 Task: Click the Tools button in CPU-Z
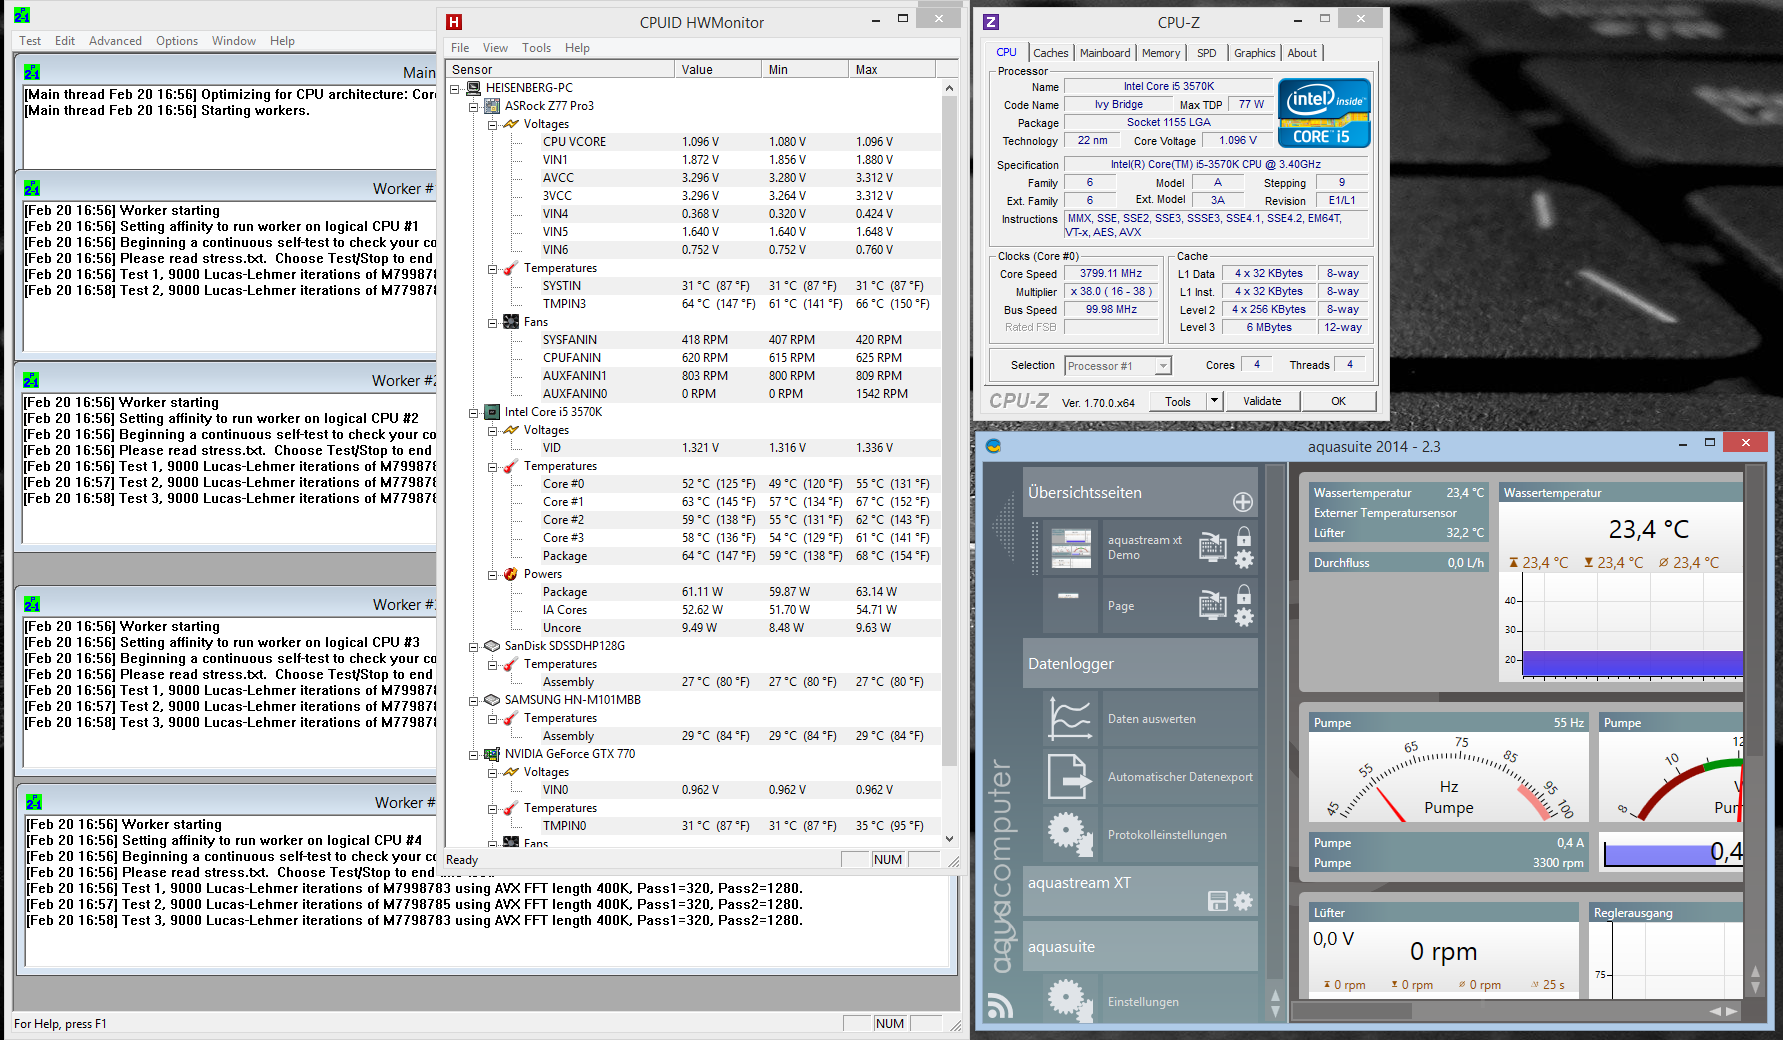[x=1178, y=401]
